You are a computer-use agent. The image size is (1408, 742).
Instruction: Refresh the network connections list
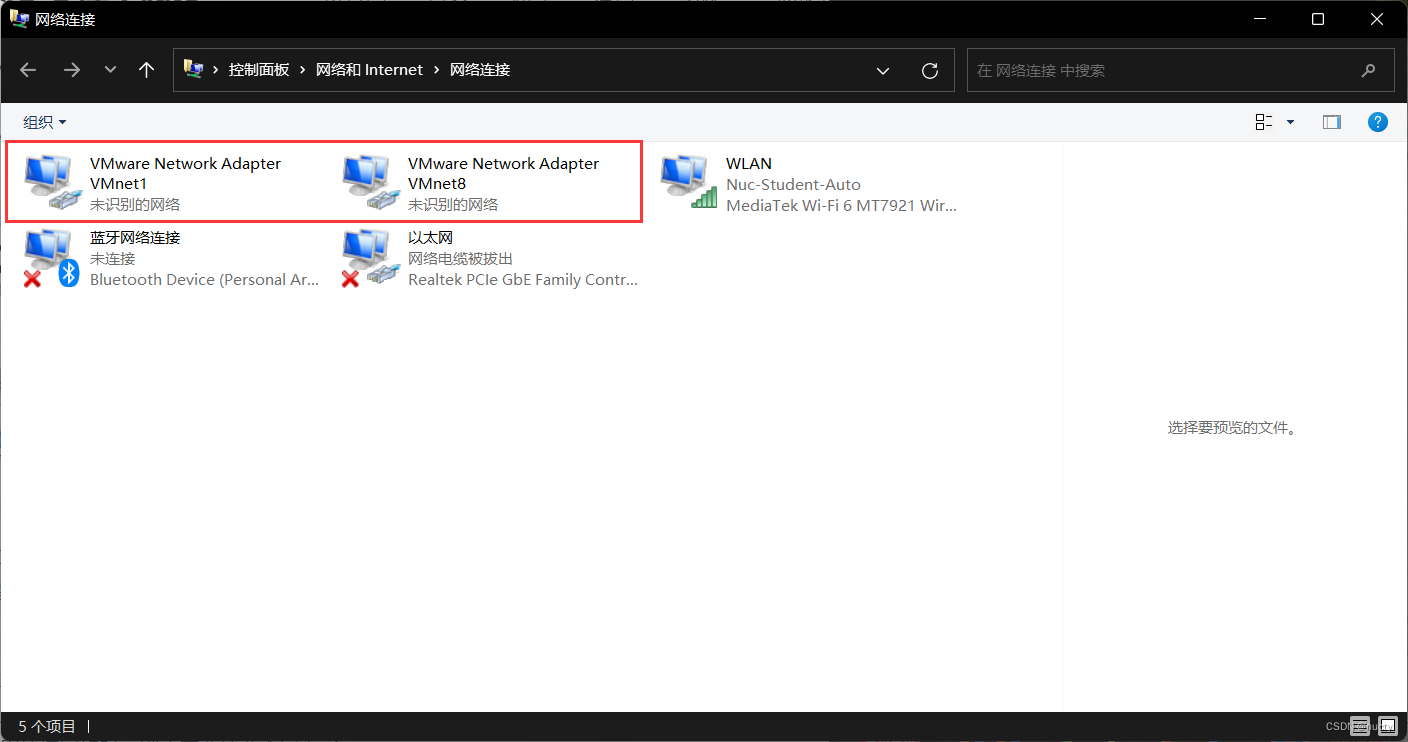[929, 70]
